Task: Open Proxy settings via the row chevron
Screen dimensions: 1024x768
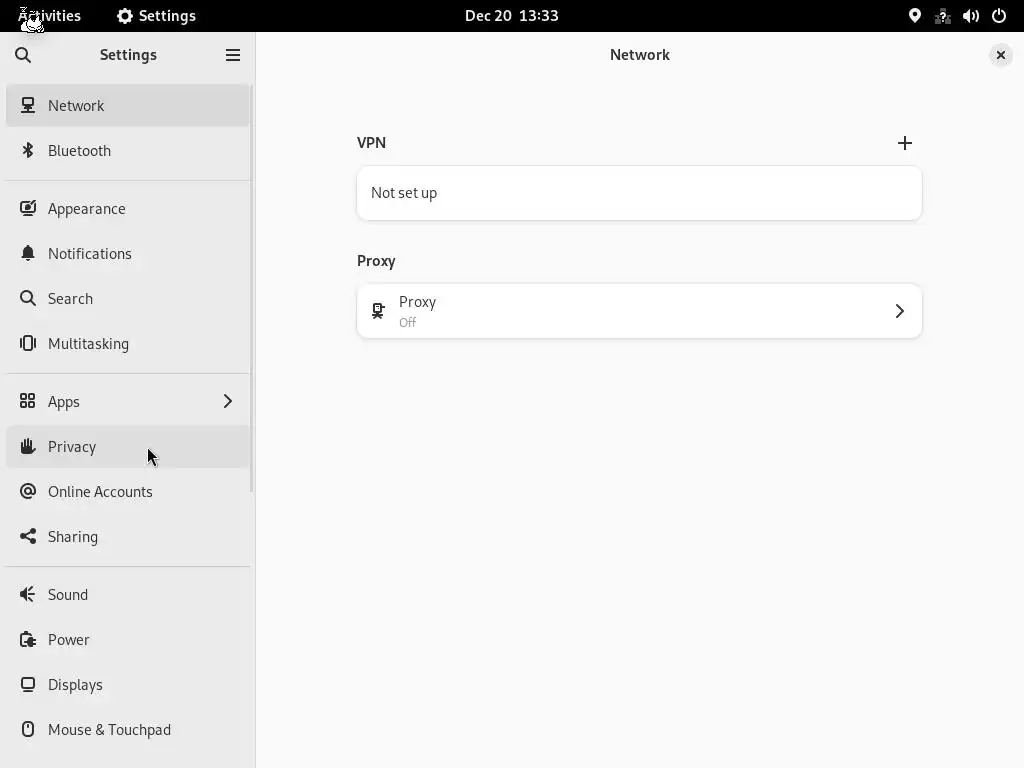Action: click(899, 311)
